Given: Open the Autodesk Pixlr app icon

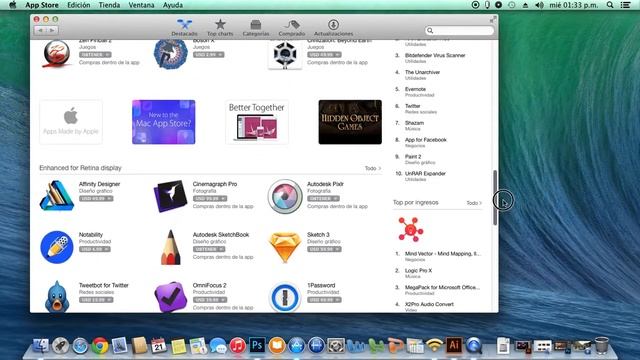Looking at the screenshot, I should coord(284,196).
